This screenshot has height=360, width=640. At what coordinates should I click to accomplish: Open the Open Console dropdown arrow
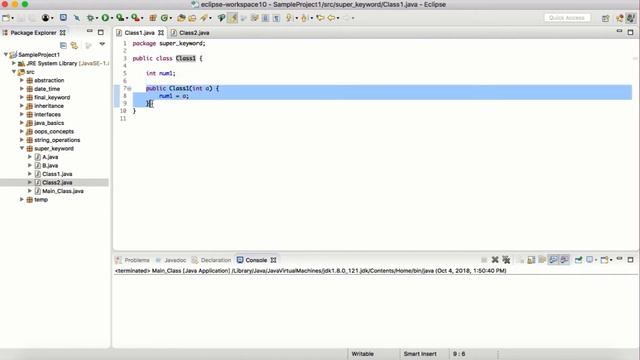pos(611,260)
